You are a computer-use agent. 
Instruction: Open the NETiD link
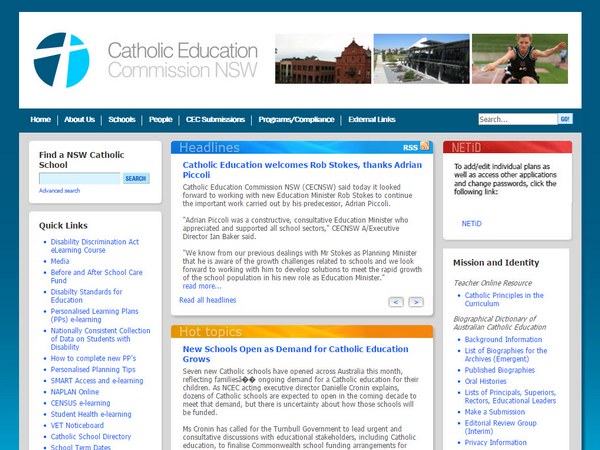[x=471, y=223]
